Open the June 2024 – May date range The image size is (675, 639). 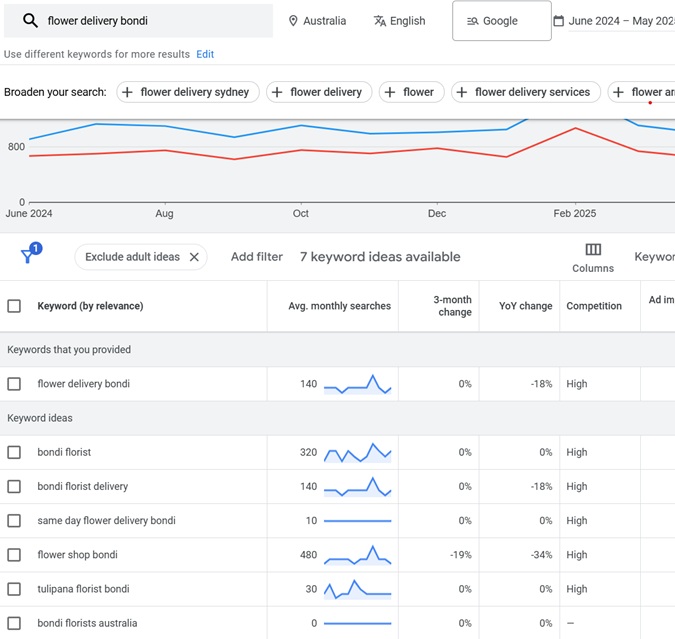pyautogui.click(x=614, y=21)
